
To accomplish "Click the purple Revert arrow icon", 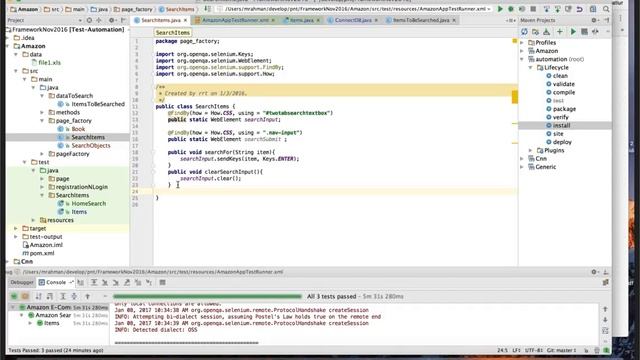I will (x=579, y=9).
